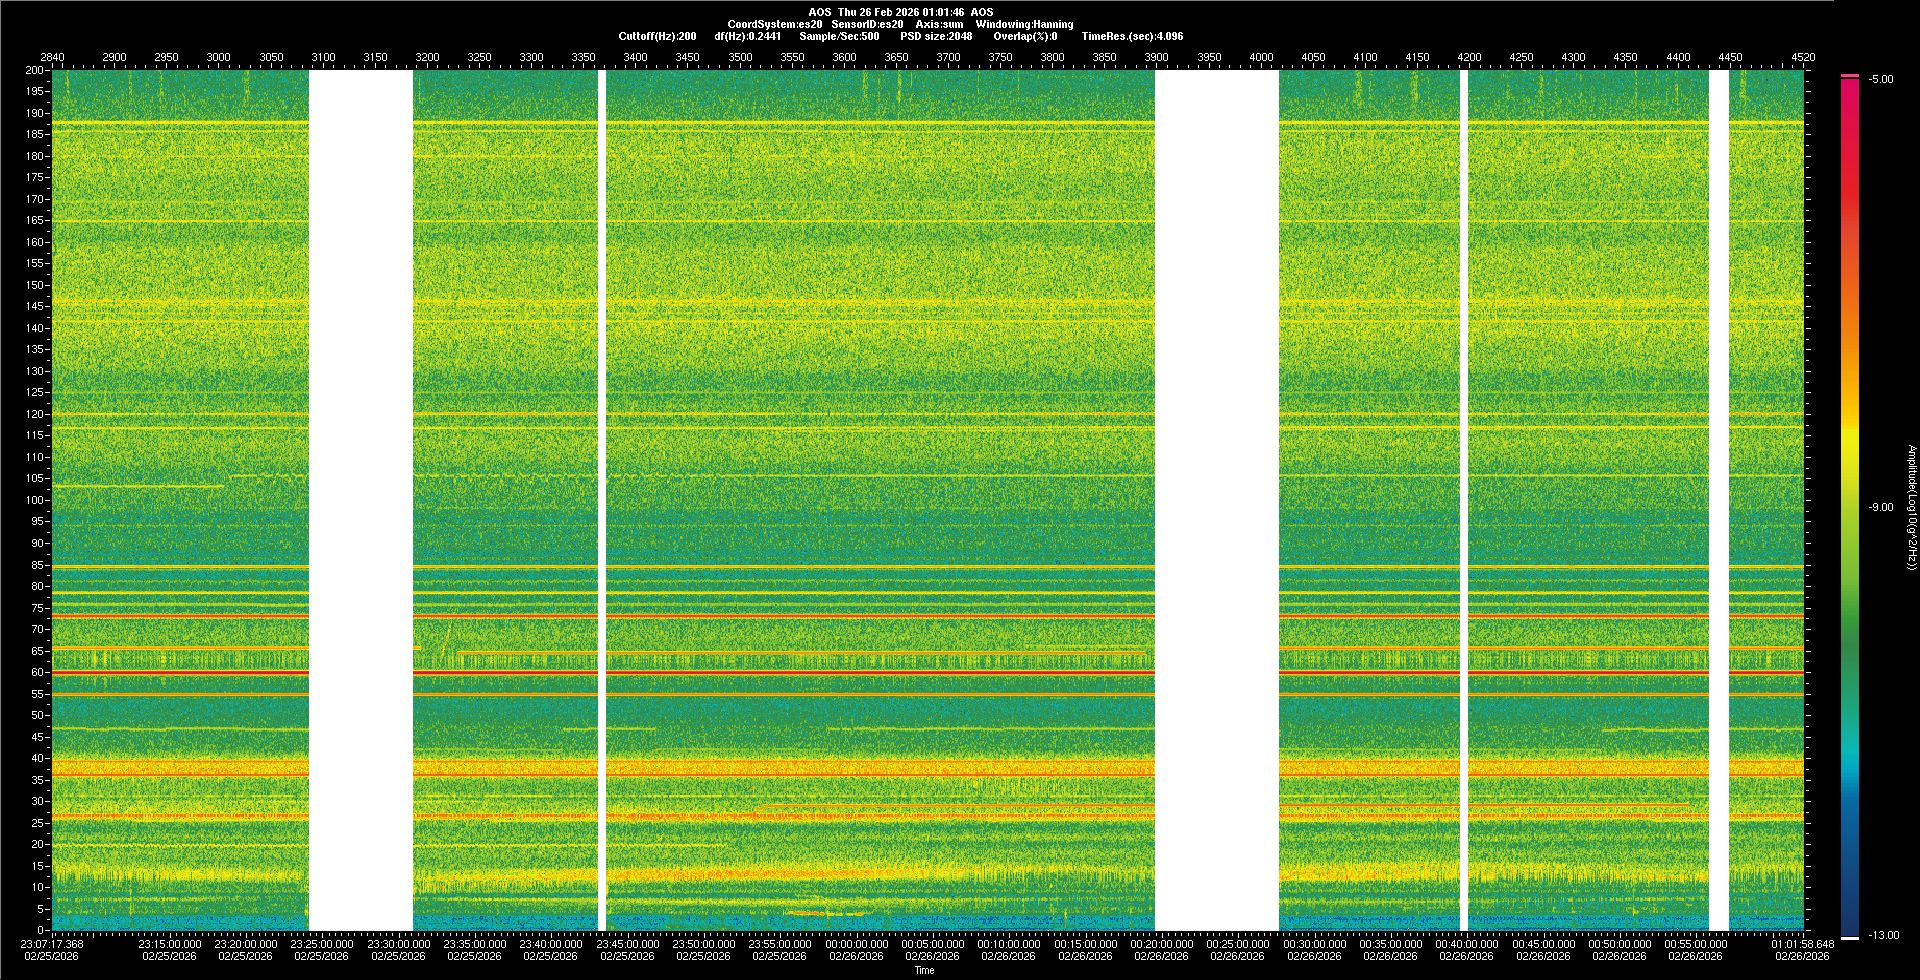Click the 00:00:00.000 time axis marker
Screen dimensions: 1920x980
856,943
